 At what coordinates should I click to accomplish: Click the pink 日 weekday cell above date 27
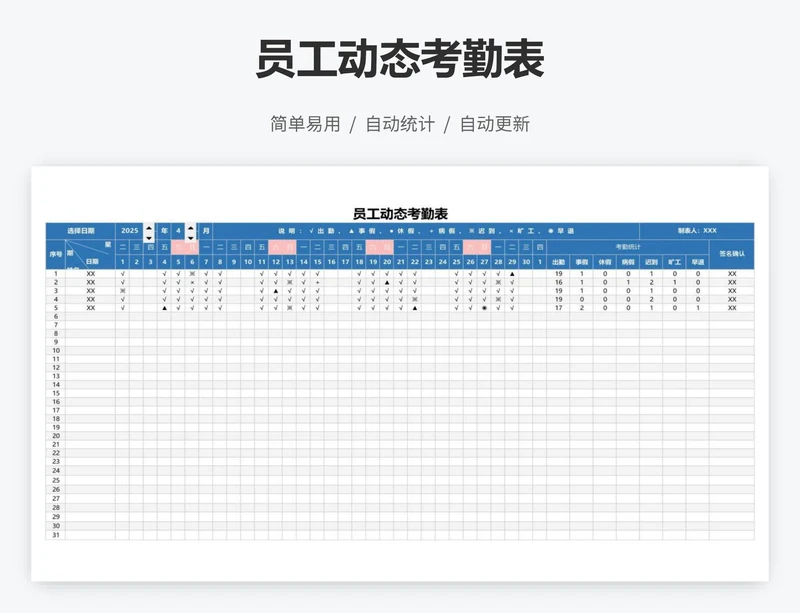coord(484,247)
